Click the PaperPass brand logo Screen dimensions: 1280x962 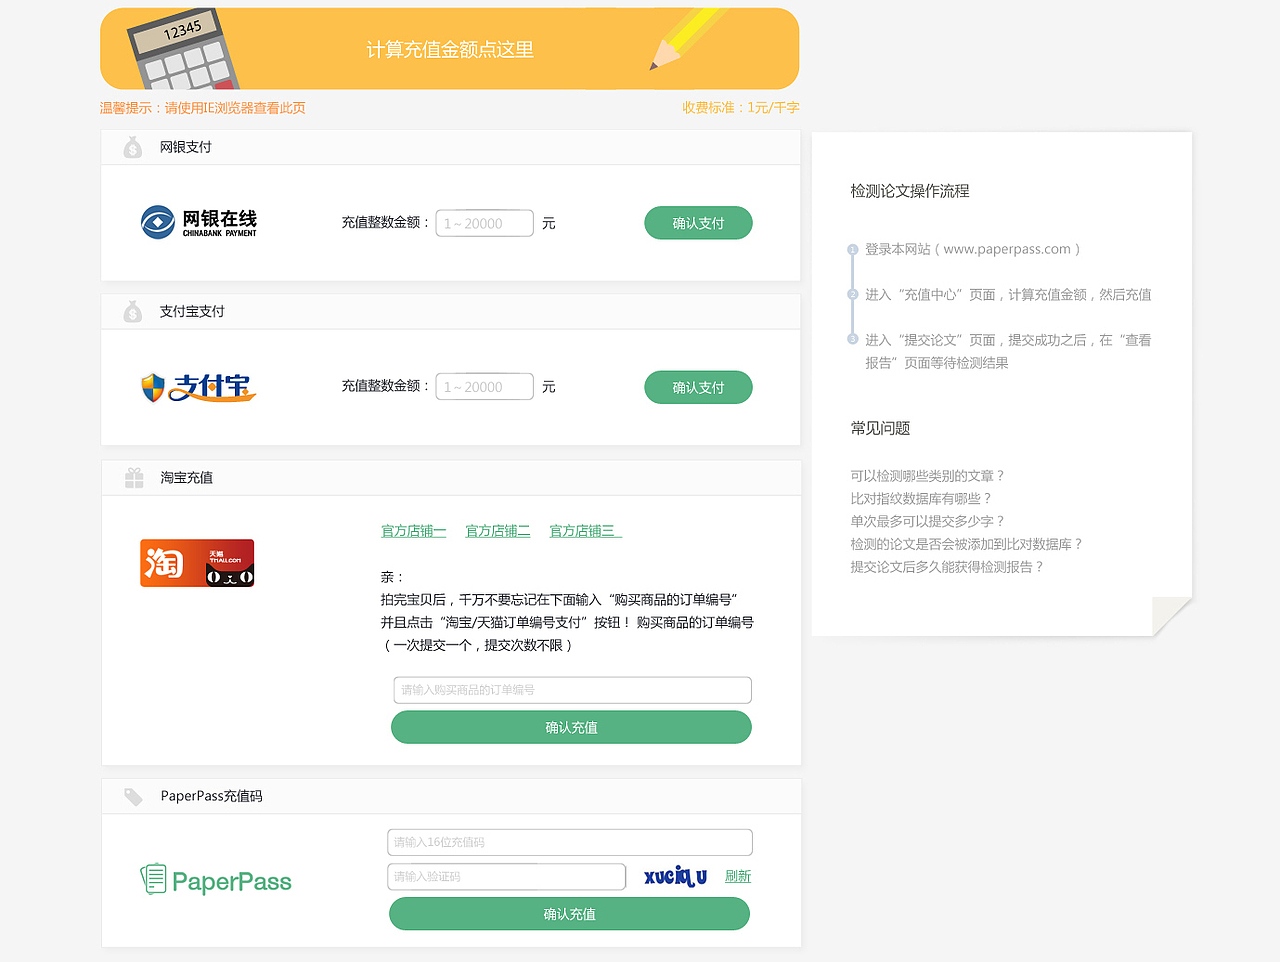click(x=215, y=881)
